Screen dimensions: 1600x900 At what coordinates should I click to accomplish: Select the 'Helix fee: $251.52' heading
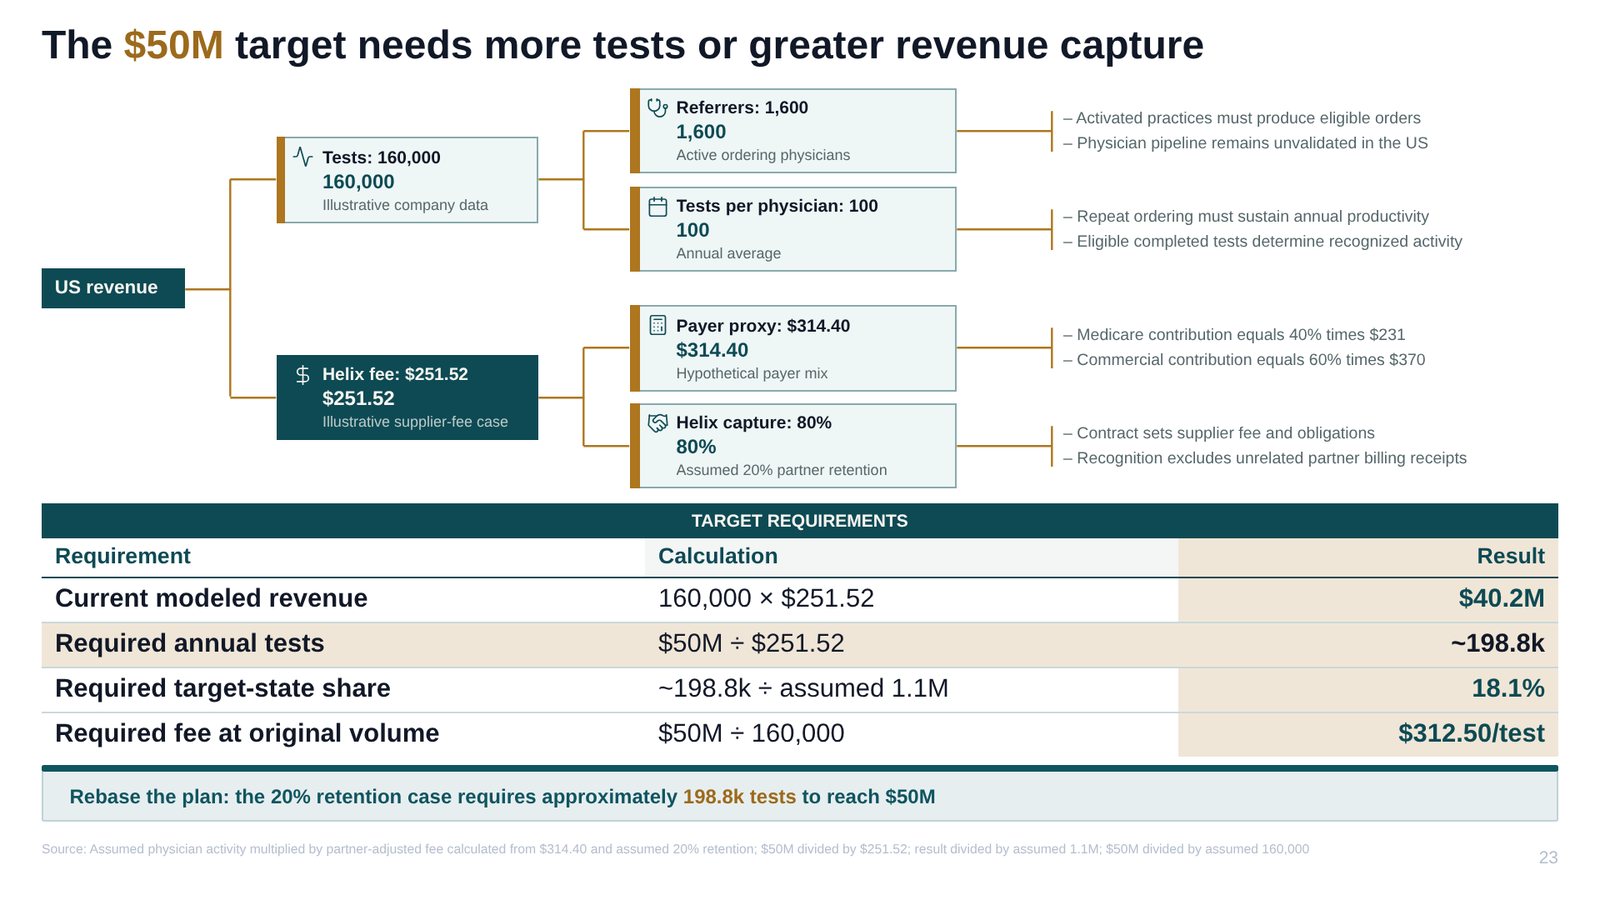pos(395,374)
